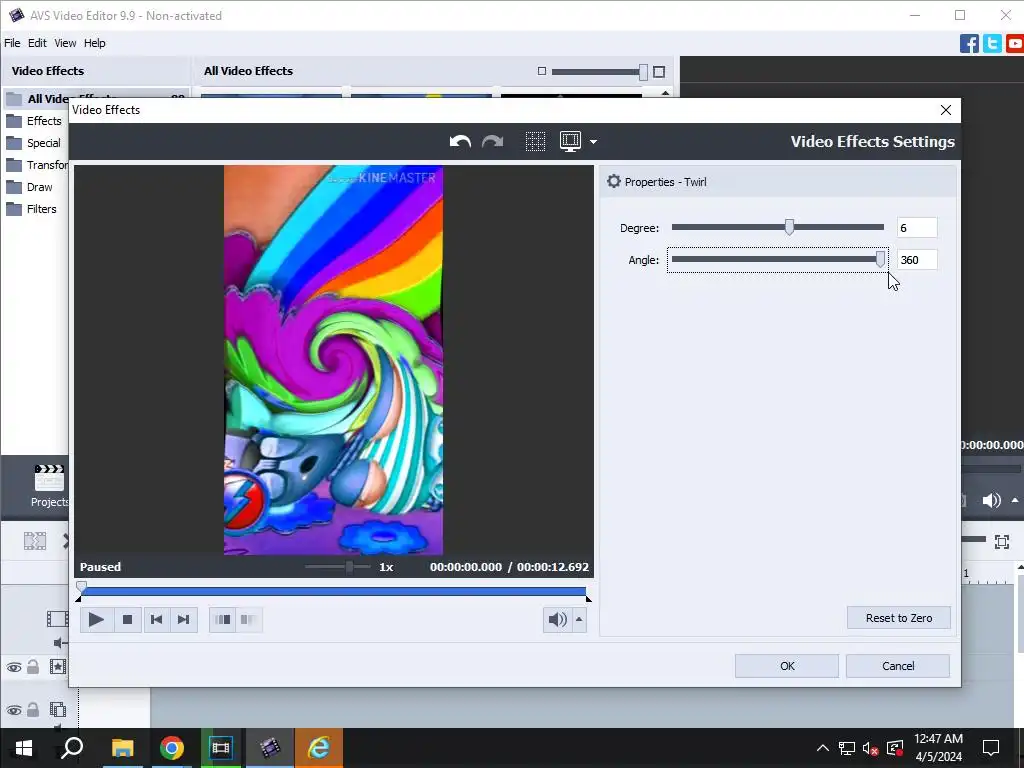Toggle main window speaker volume icon

(991, 500)
